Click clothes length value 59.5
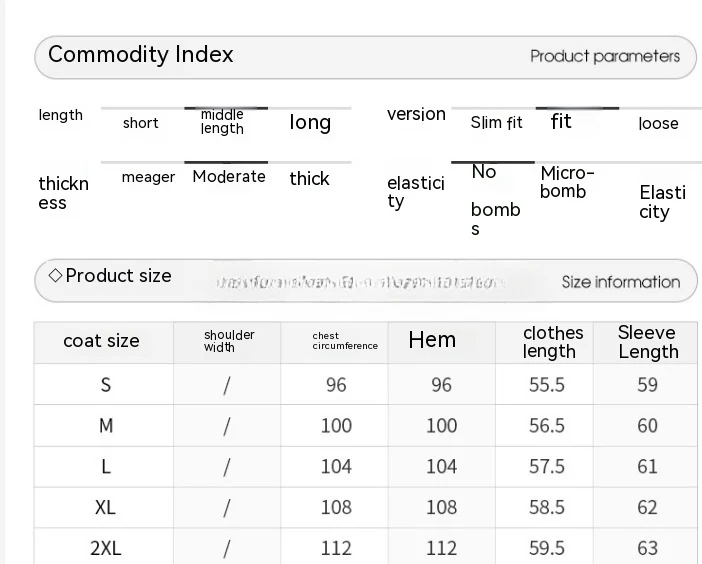 pyautogui.click(x=547, y=548)
